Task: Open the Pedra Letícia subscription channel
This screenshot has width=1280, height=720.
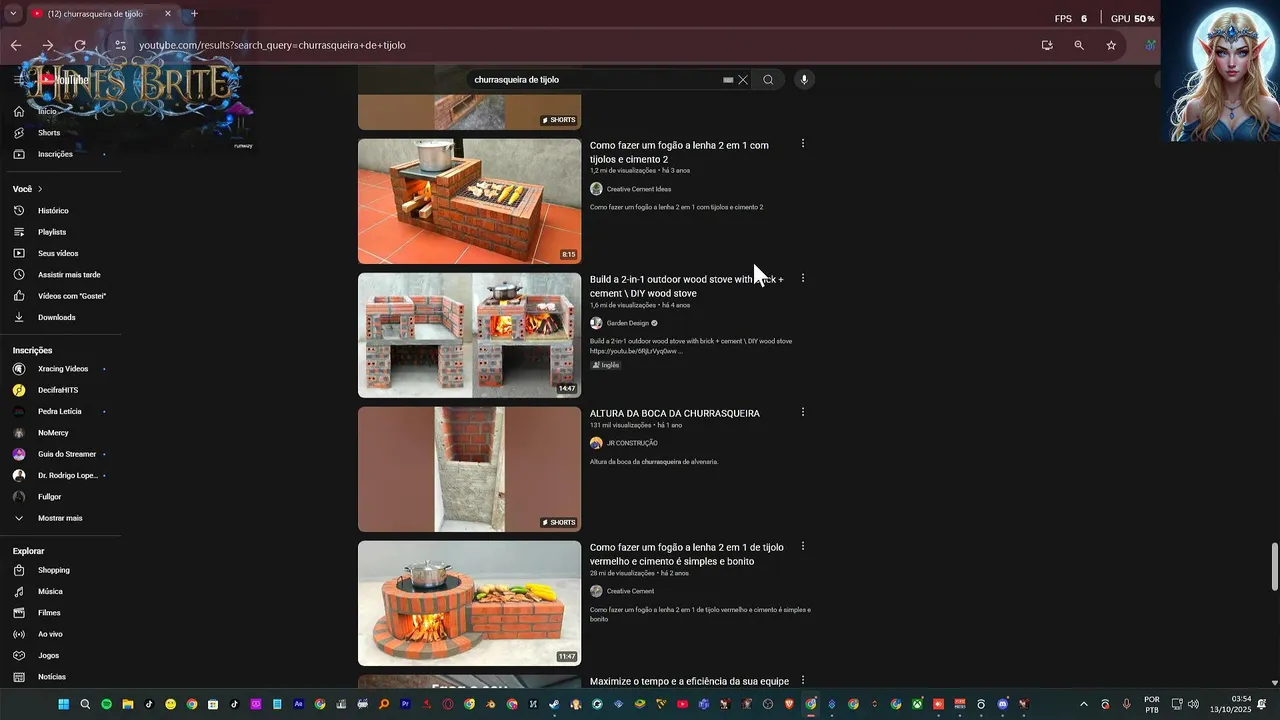Action: [60, 411]
